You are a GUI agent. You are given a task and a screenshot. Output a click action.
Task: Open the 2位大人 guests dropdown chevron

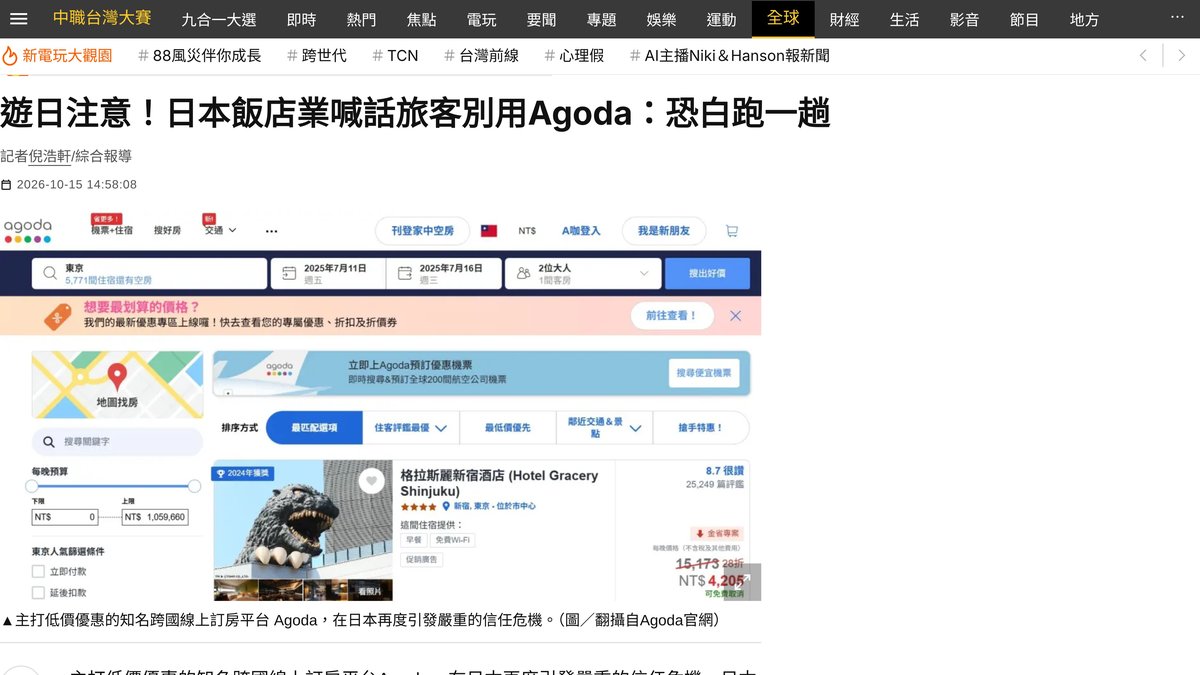[x=644, y=273]
